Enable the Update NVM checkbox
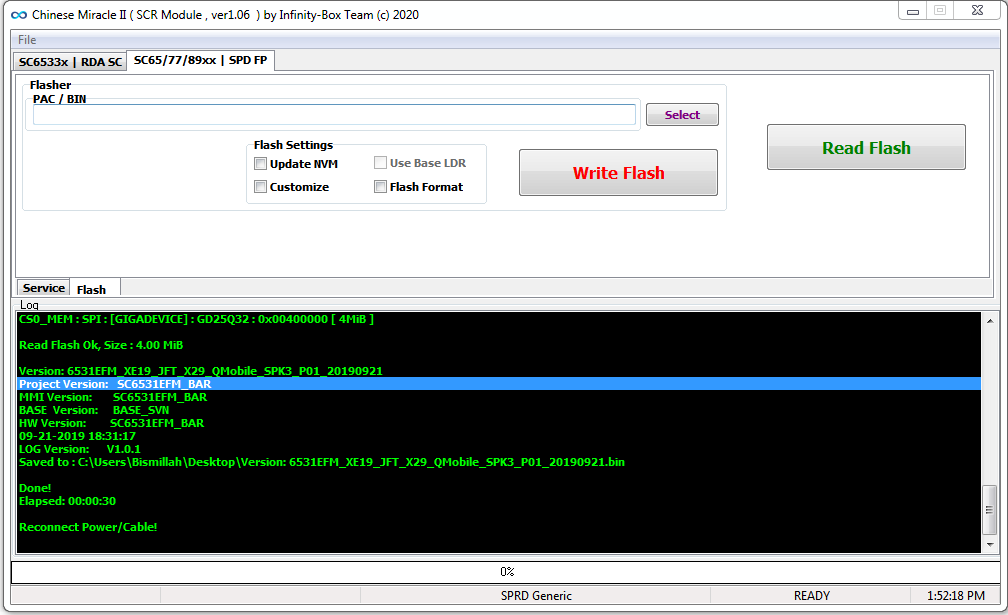1008x615 pixels. 260,164
